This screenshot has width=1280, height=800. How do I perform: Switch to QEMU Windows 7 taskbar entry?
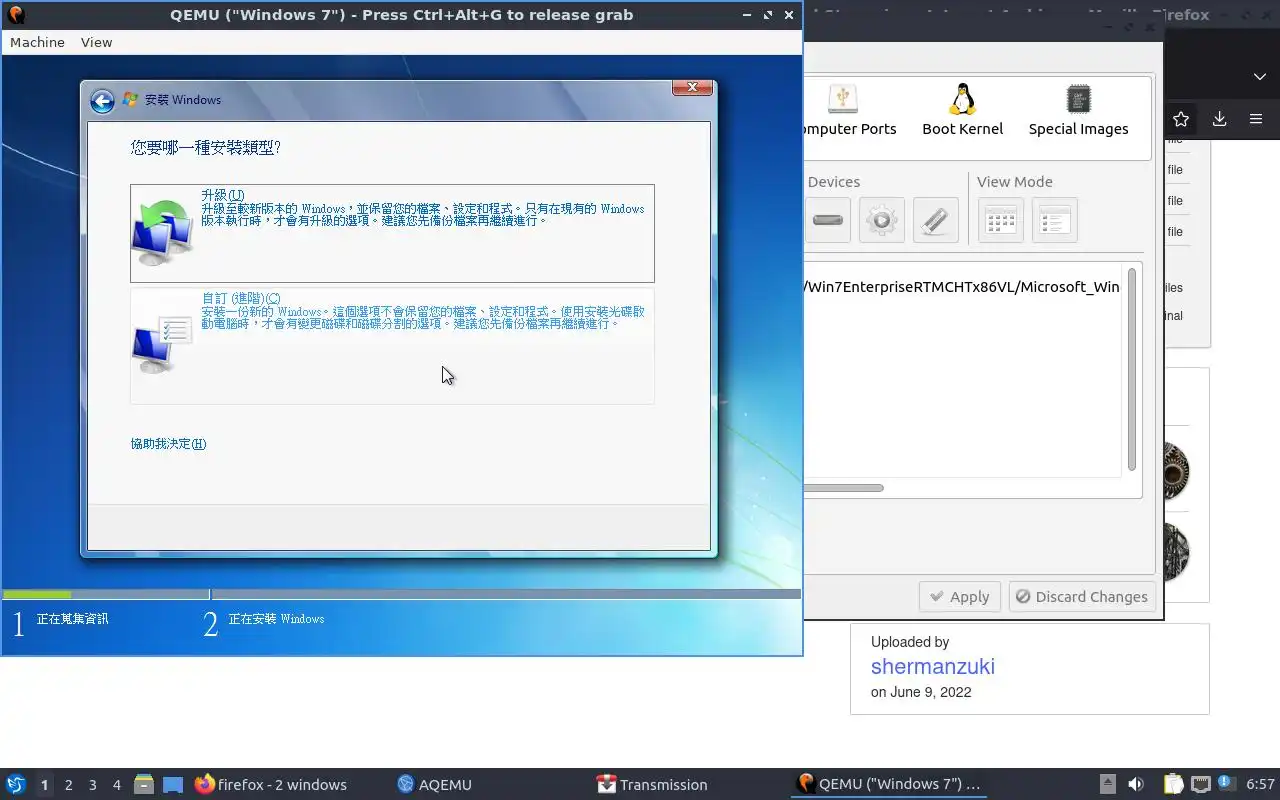(890, 785)
